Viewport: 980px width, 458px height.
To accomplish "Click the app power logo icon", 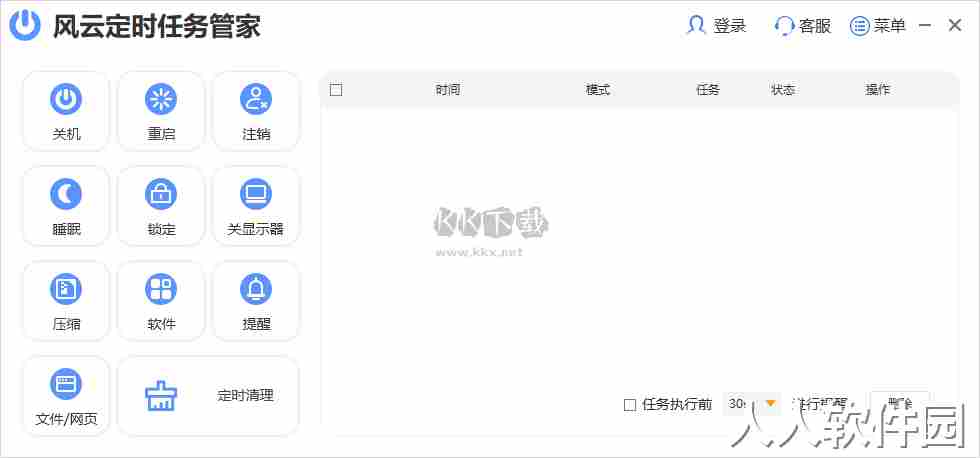I will [25, 26].
